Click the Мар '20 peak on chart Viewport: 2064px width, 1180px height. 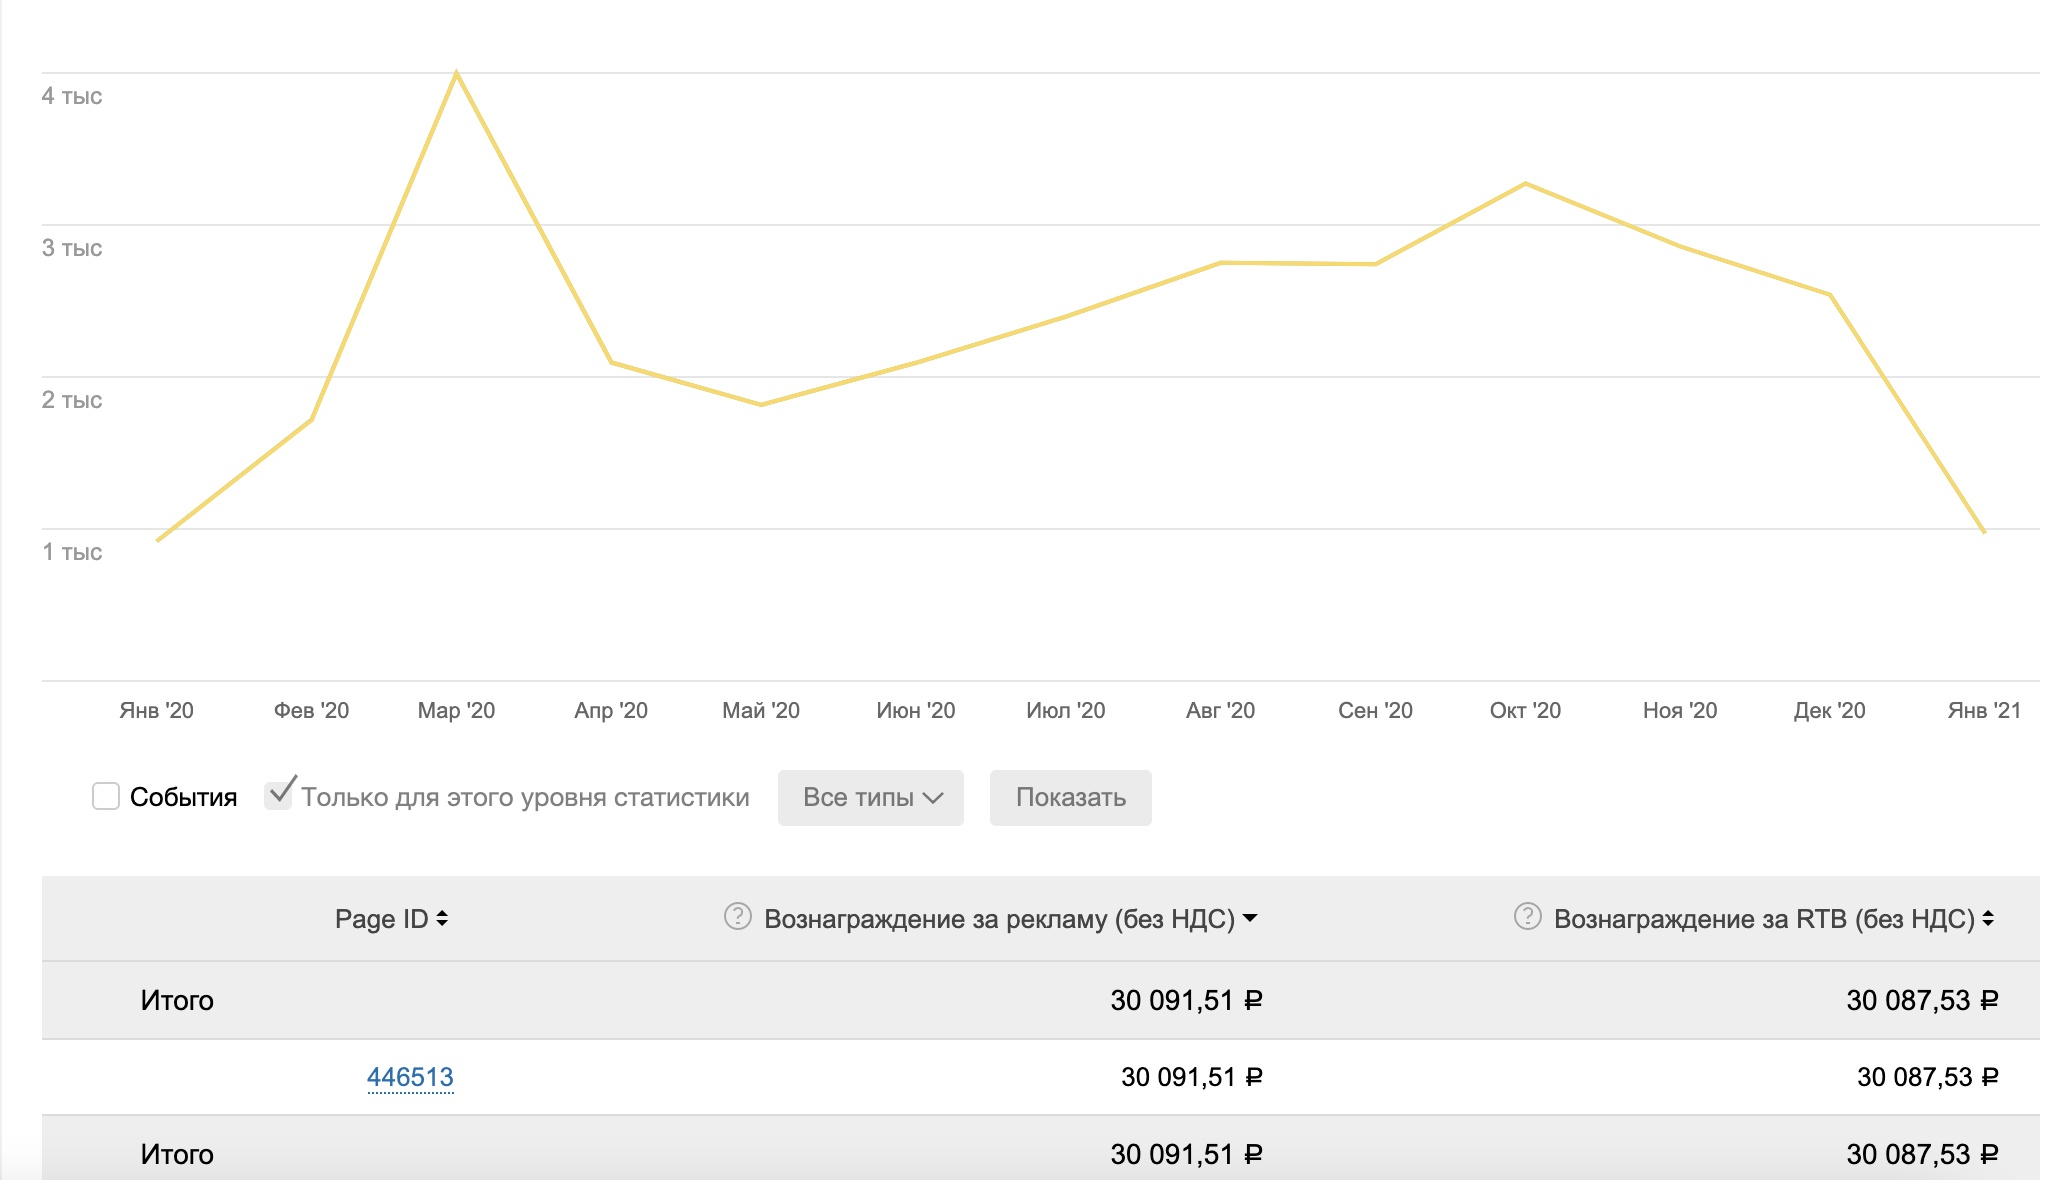(x=456, y=73)
